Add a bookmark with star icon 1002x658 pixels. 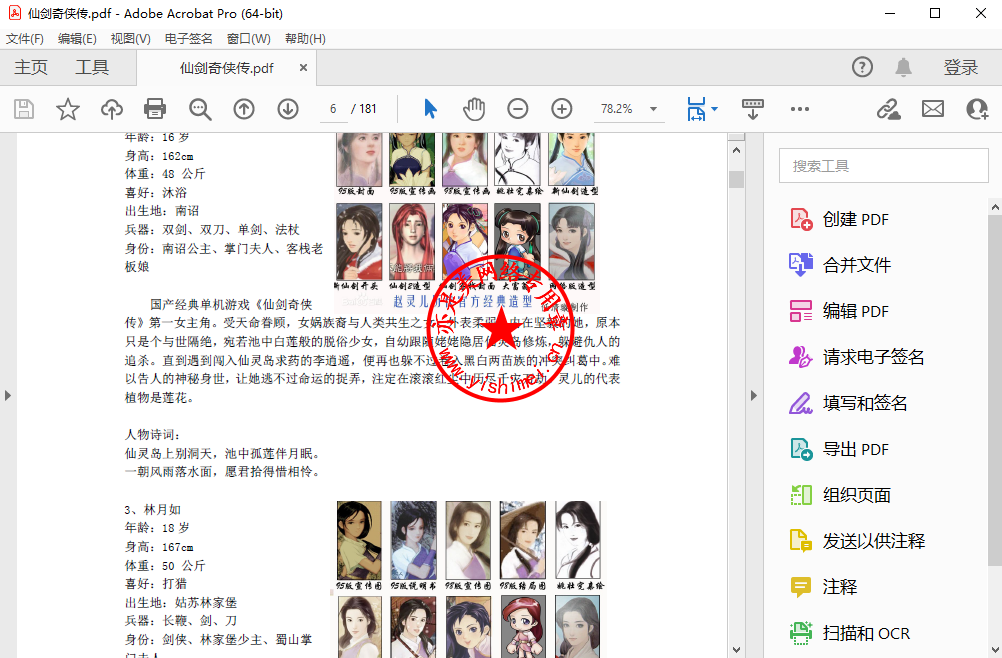tap(68, 109)
